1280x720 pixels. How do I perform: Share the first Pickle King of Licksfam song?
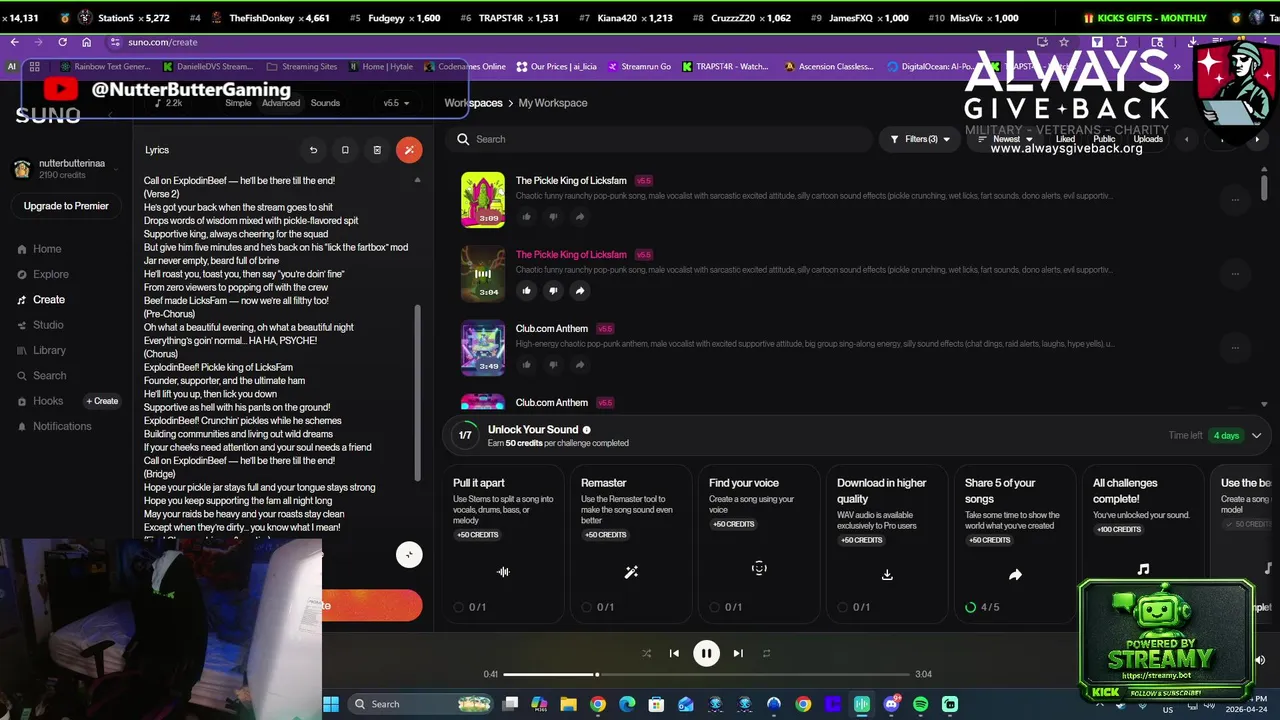(580, 217)
